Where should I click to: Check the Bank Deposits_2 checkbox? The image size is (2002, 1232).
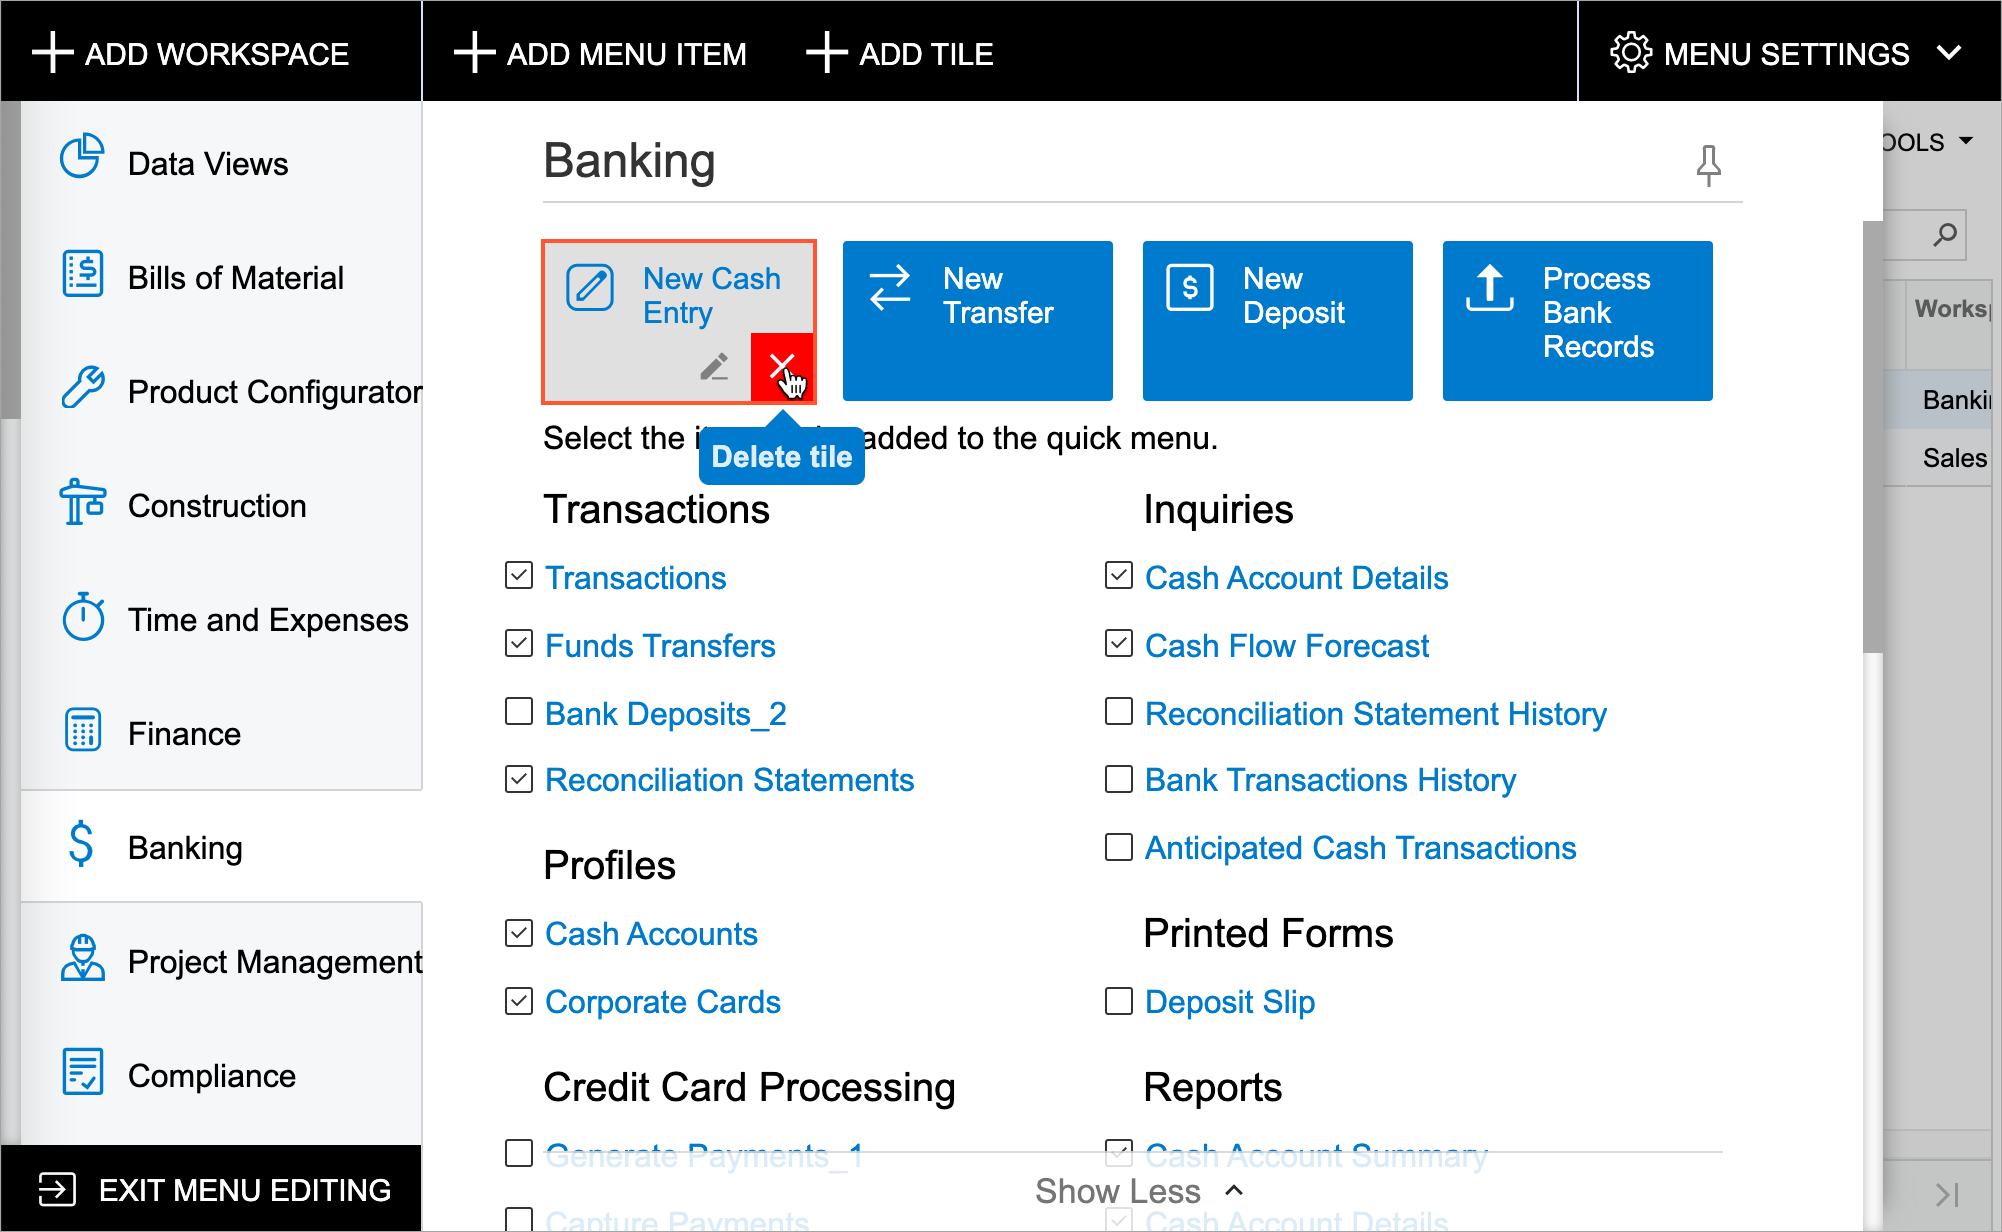[519, 712]
